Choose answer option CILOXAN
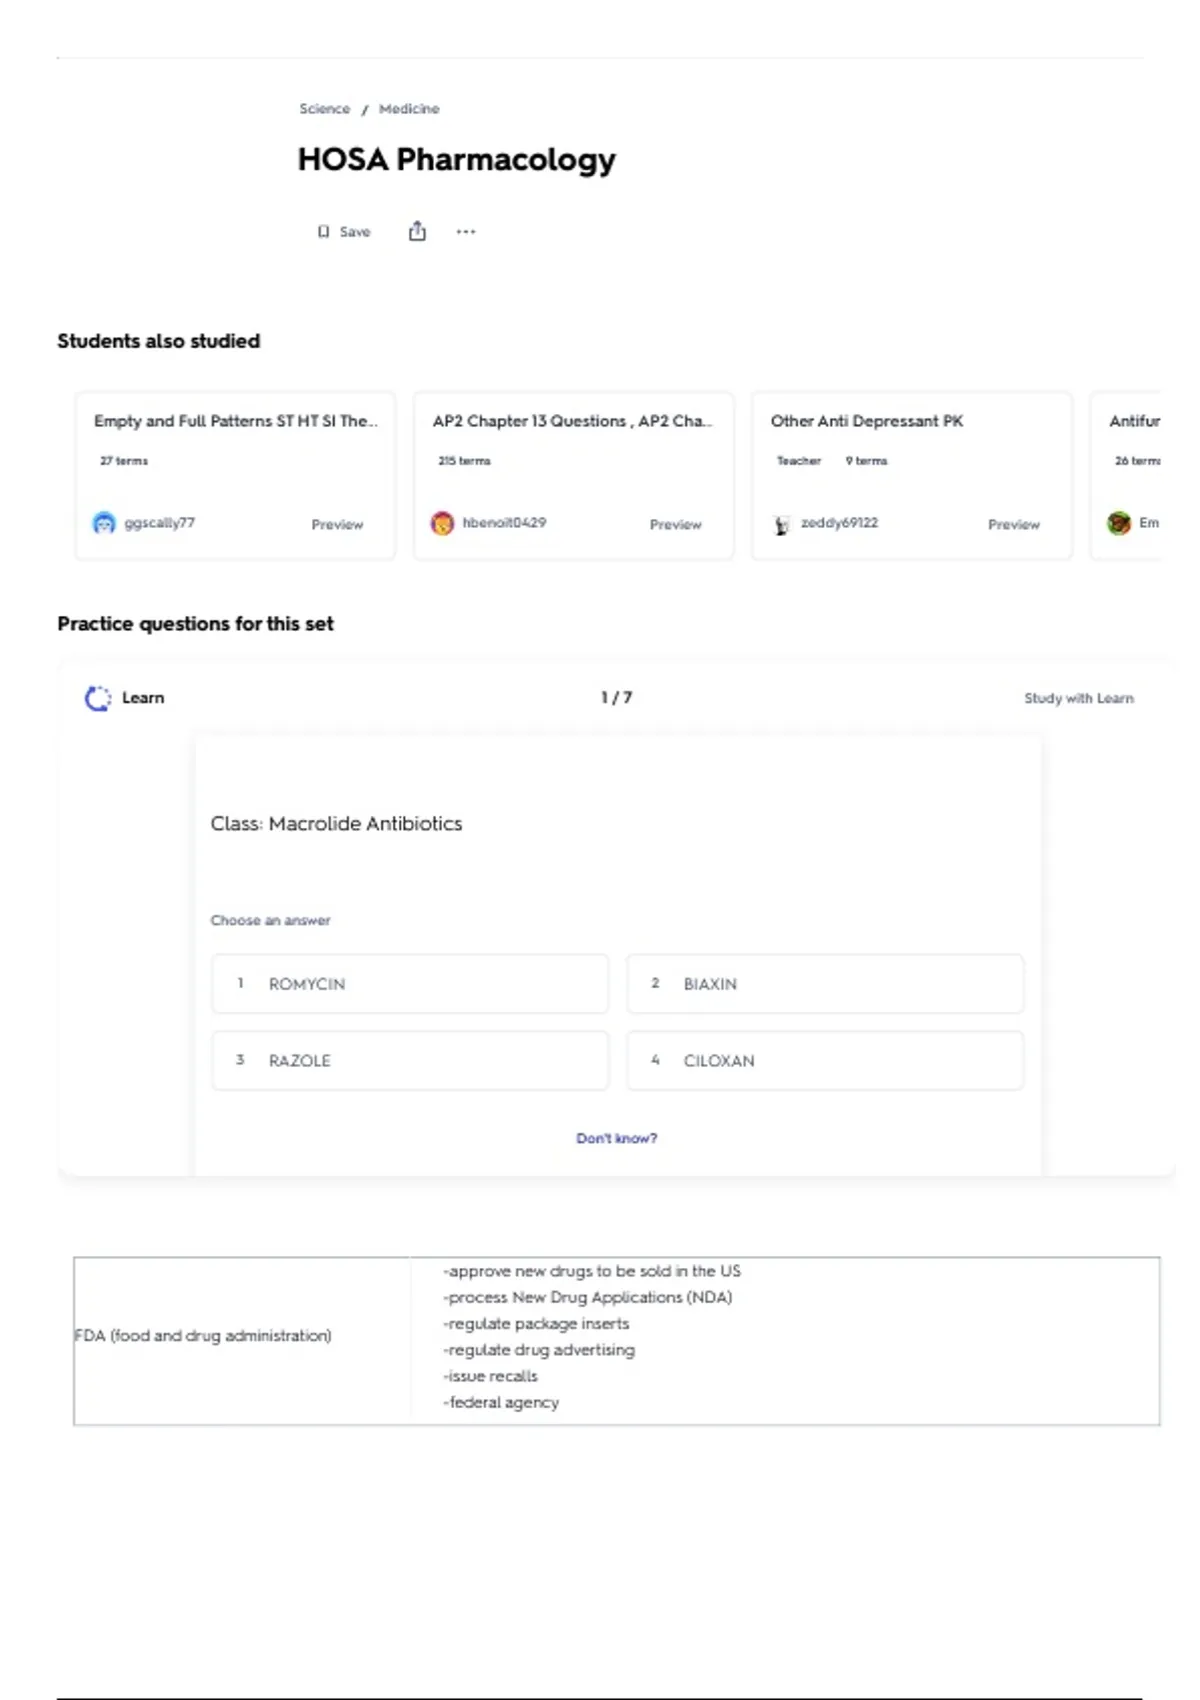This screenshot has height=1700, width=1200. (x=825, y=1060)
